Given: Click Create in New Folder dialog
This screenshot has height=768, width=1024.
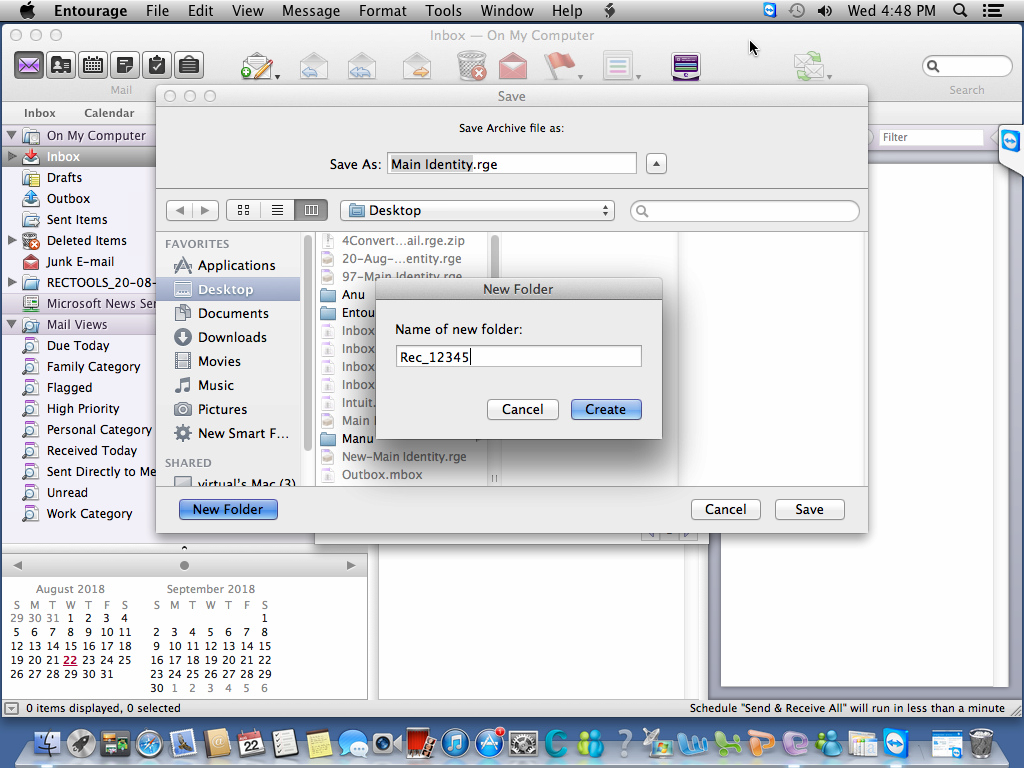Looking at the screenshot, I should tap(606, 409).
